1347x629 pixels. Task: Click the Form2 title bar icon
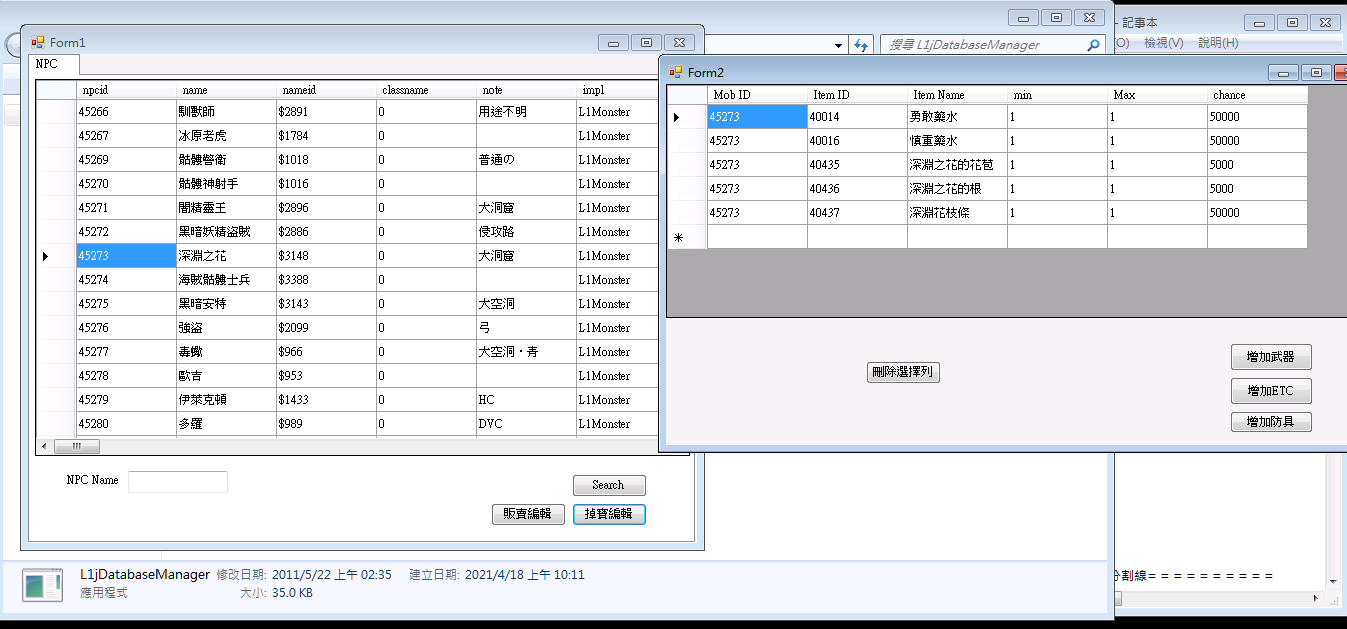676,72
